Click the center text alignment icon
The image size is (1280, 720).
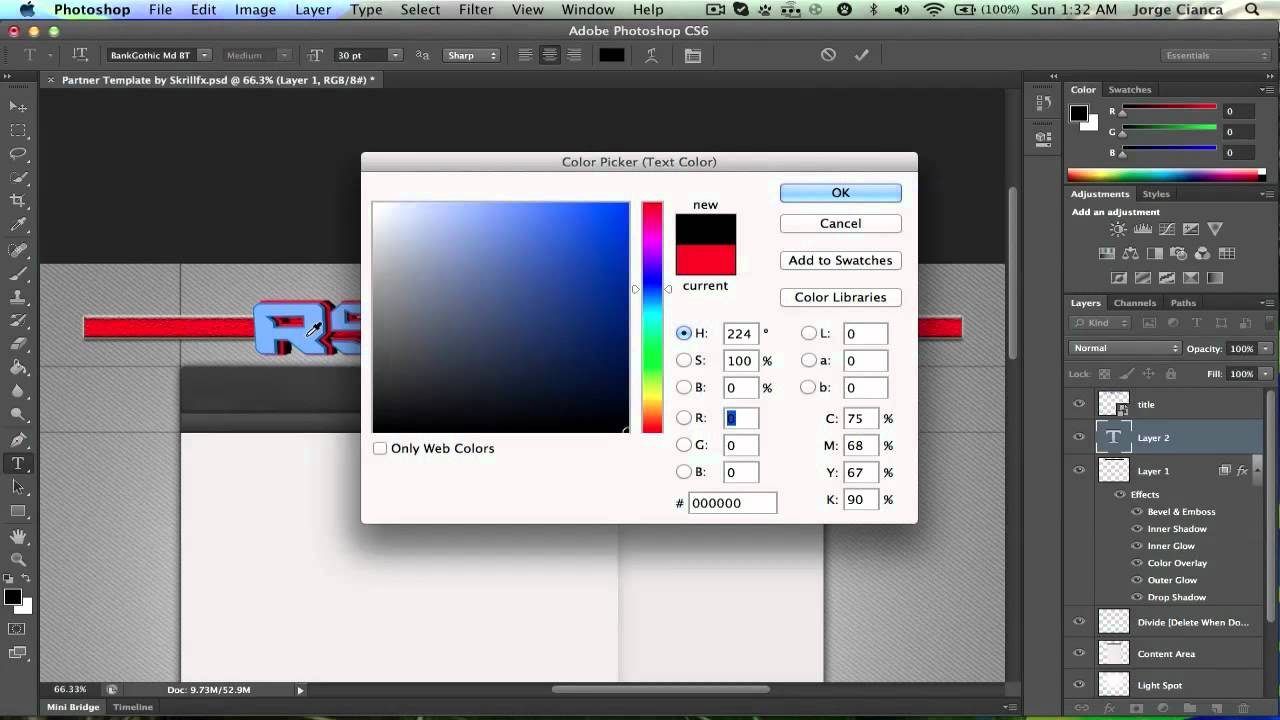click(x=550, y=55)
